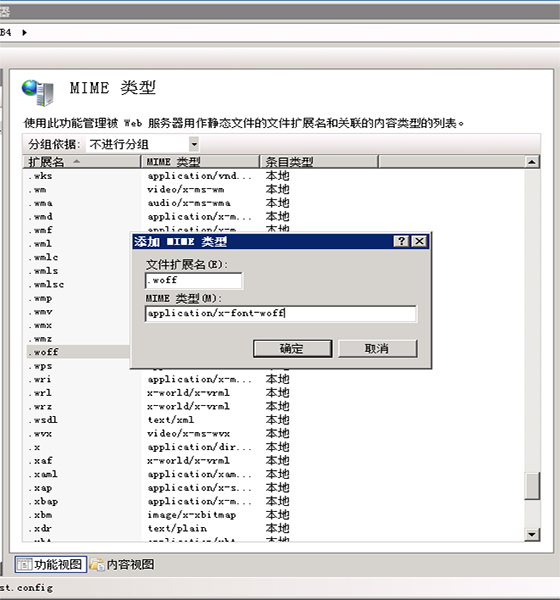Click the scroll up arrow of list
Image resolution: width=560 pixels, height=600 pixels.
tap(532, 162)
